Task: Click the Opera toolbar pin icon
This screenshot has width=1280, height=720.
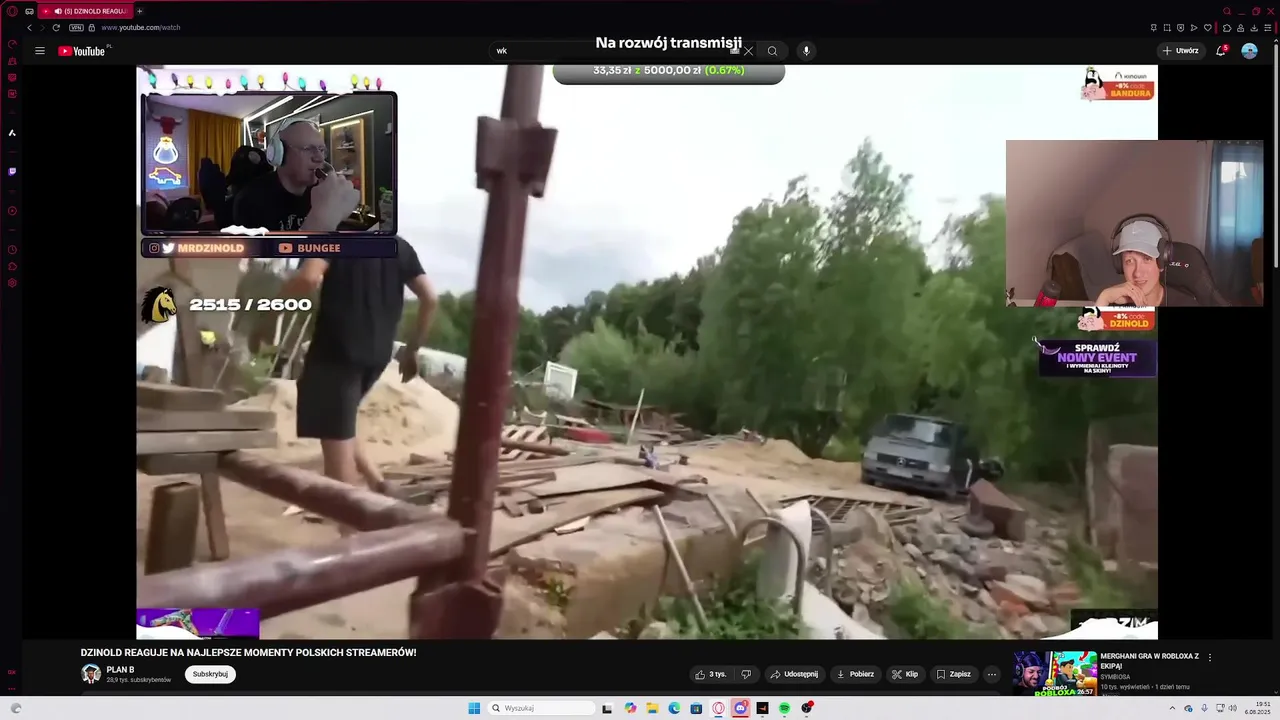Action: (x=1154, y=27)
